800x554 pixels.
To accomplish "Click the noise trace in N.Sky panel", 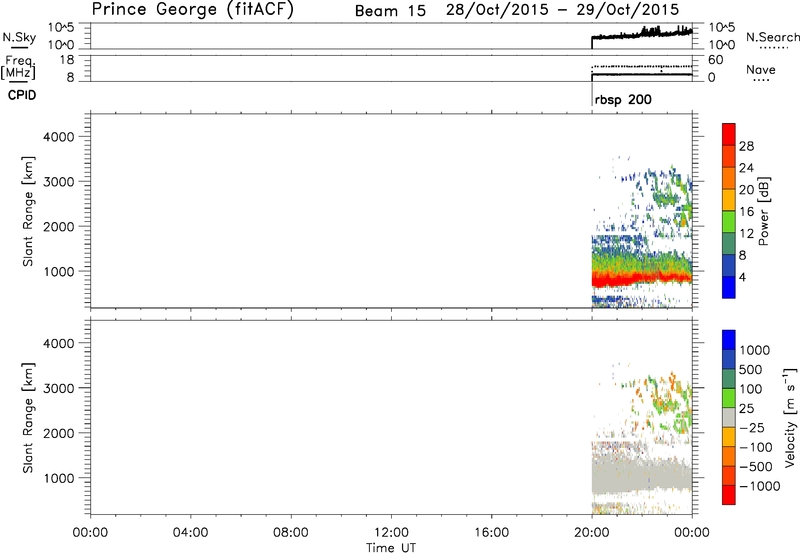I will pyautogui.click(x=642, y=35).
